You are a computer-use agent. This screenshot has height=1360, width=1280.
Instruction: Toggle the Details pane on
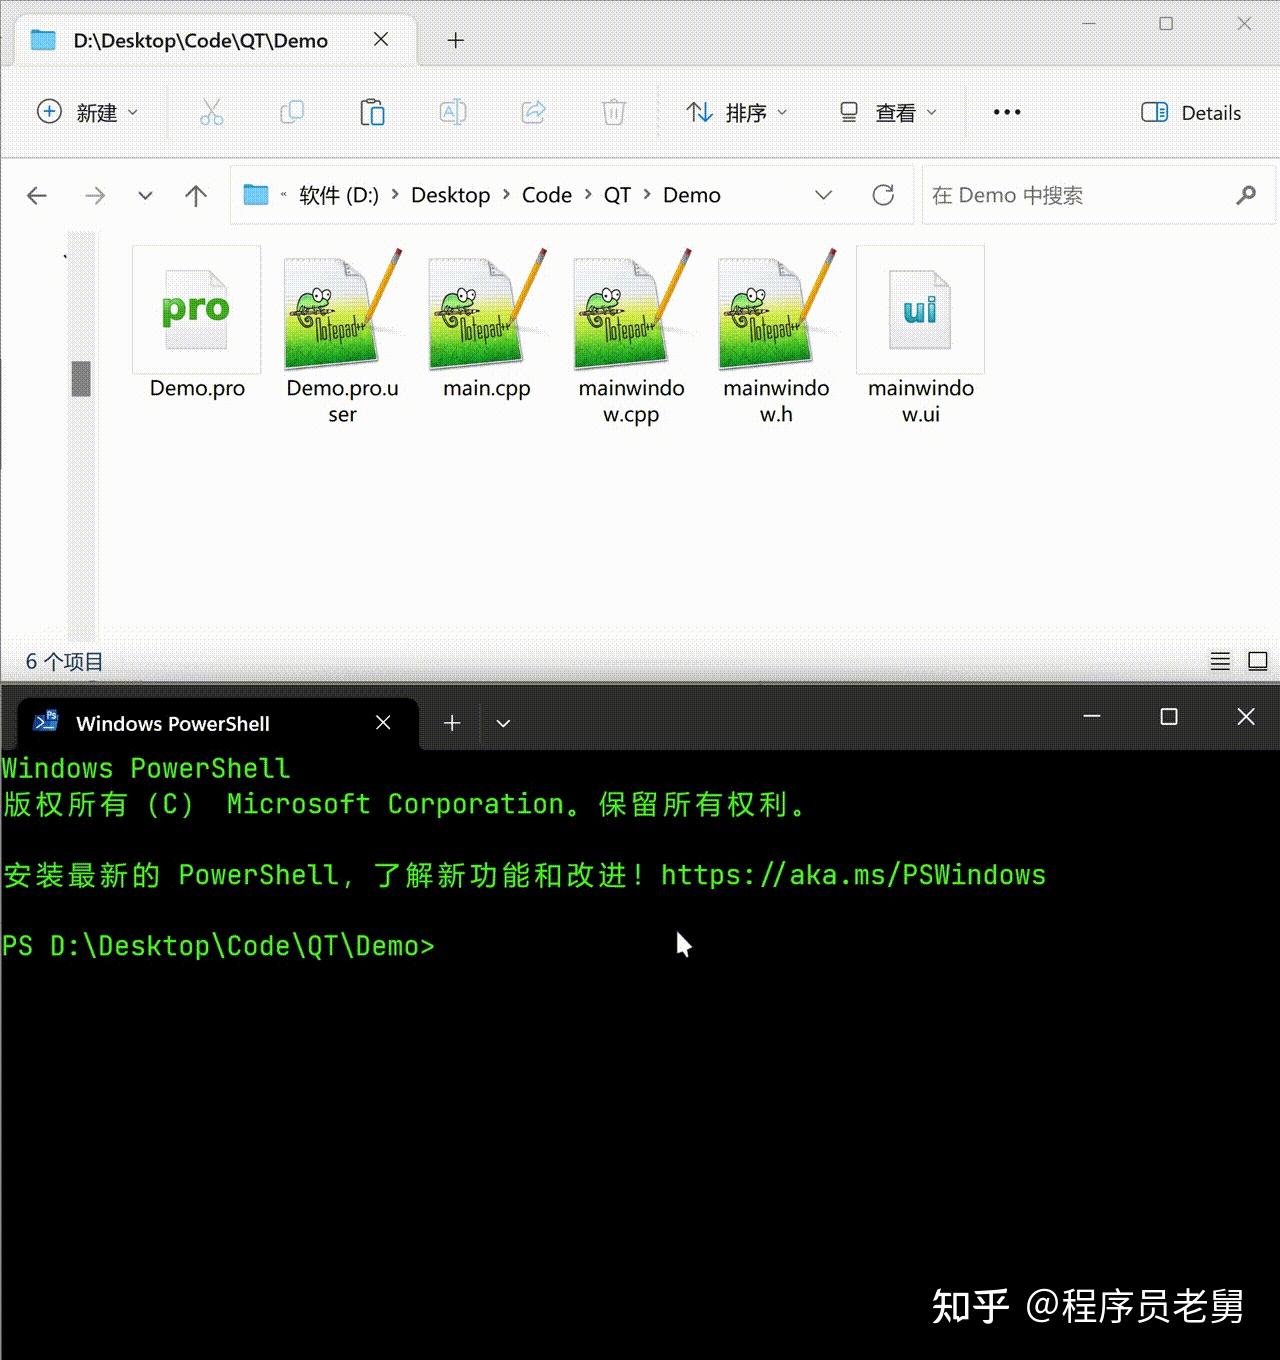pos(1190,112)
